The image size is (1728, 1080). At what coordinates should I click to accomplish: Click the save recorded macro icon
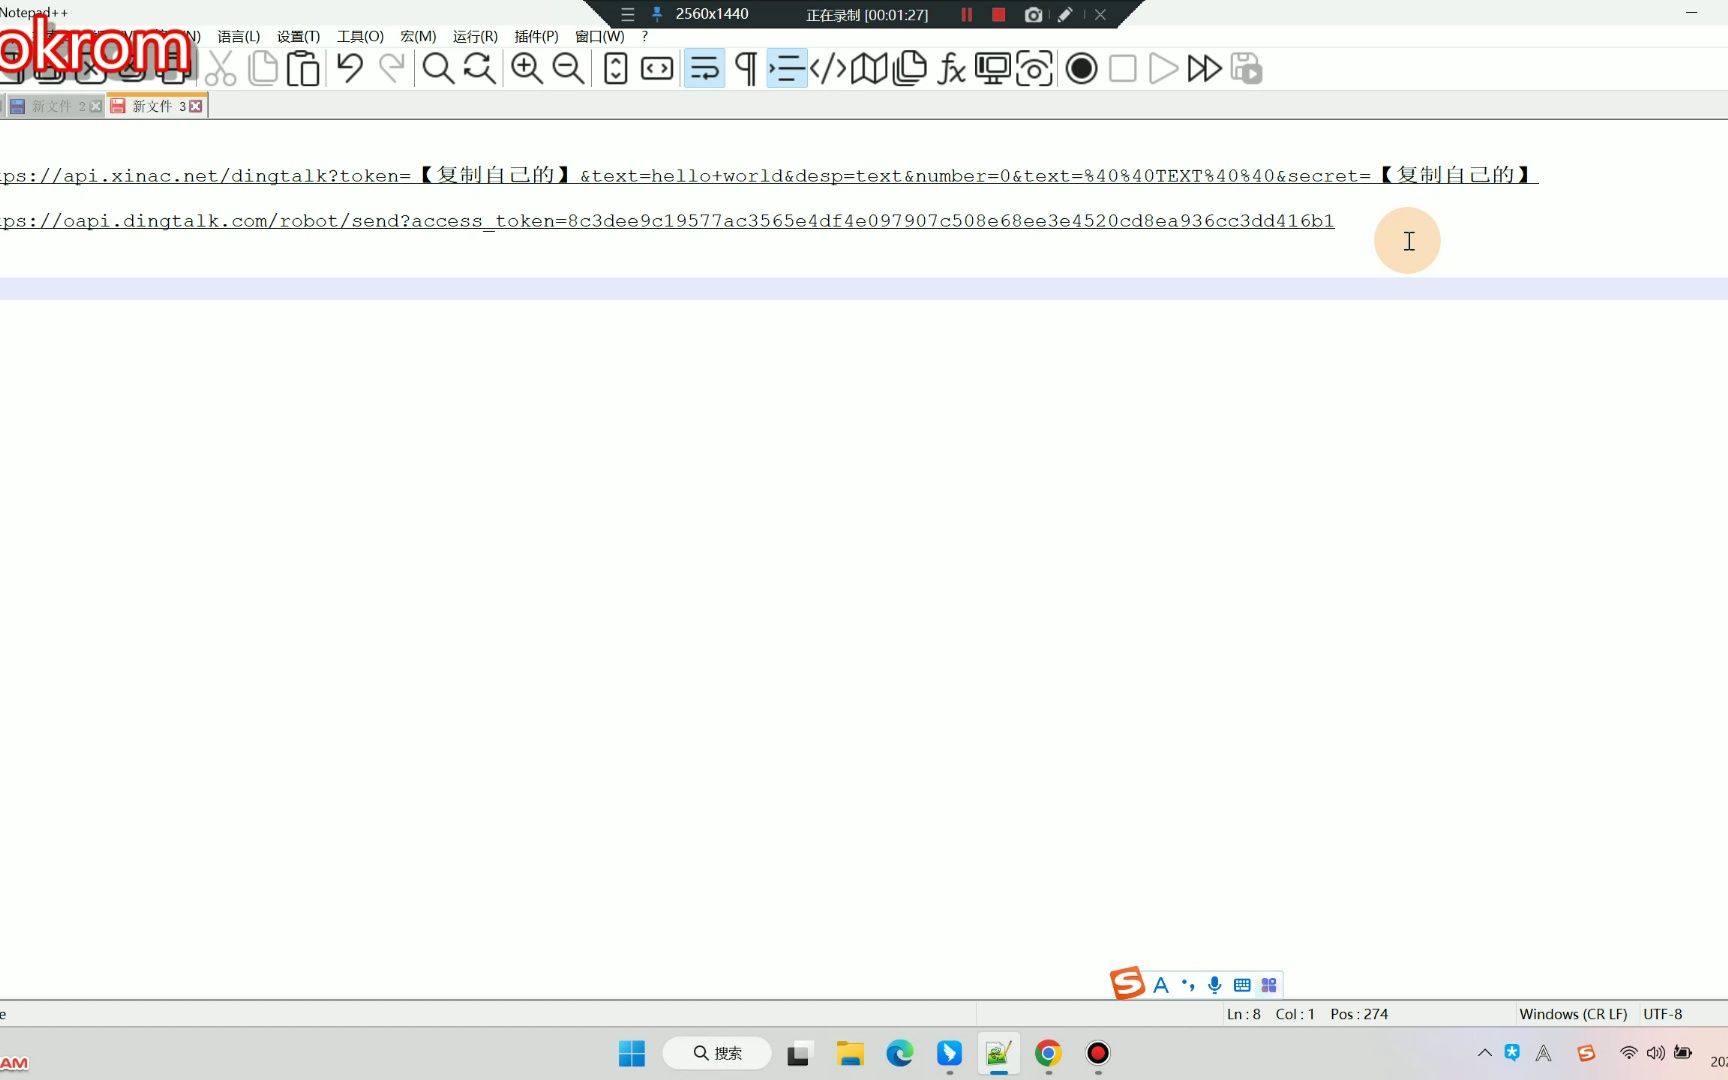click(x=1246, y=69)
